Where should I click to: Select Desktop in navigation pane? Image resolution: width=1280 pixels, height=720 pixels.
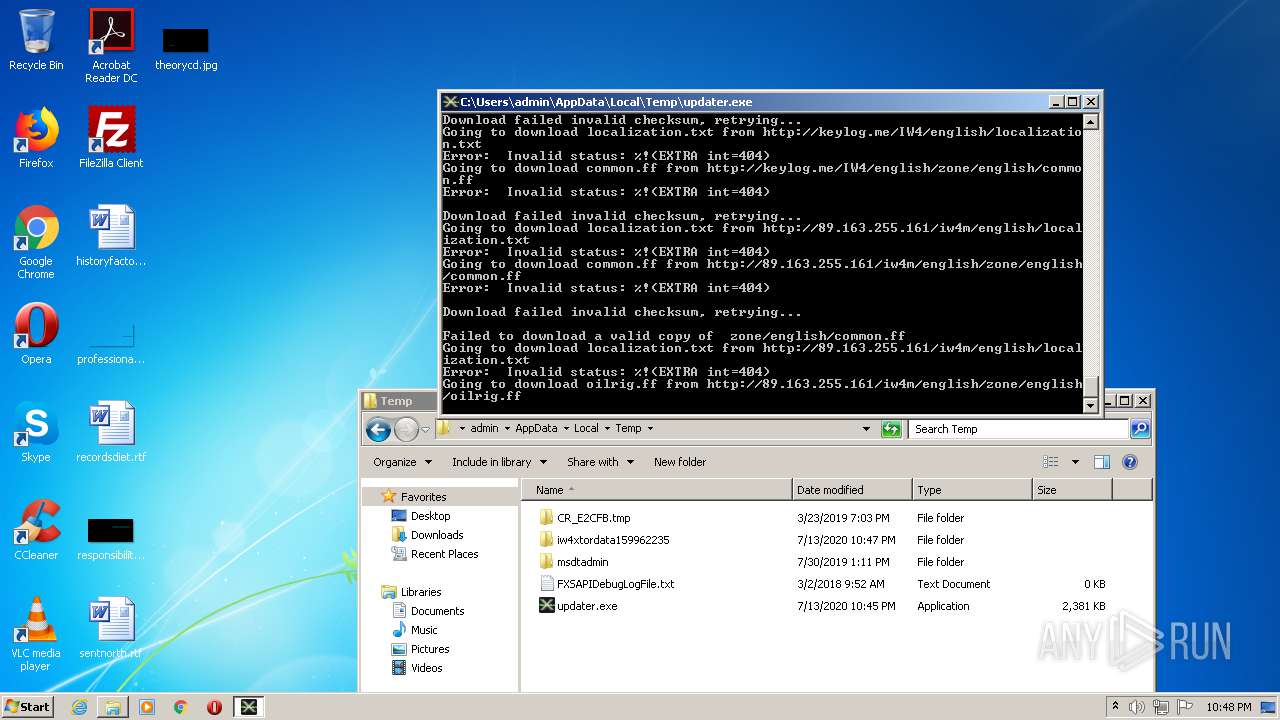point(430,516)
